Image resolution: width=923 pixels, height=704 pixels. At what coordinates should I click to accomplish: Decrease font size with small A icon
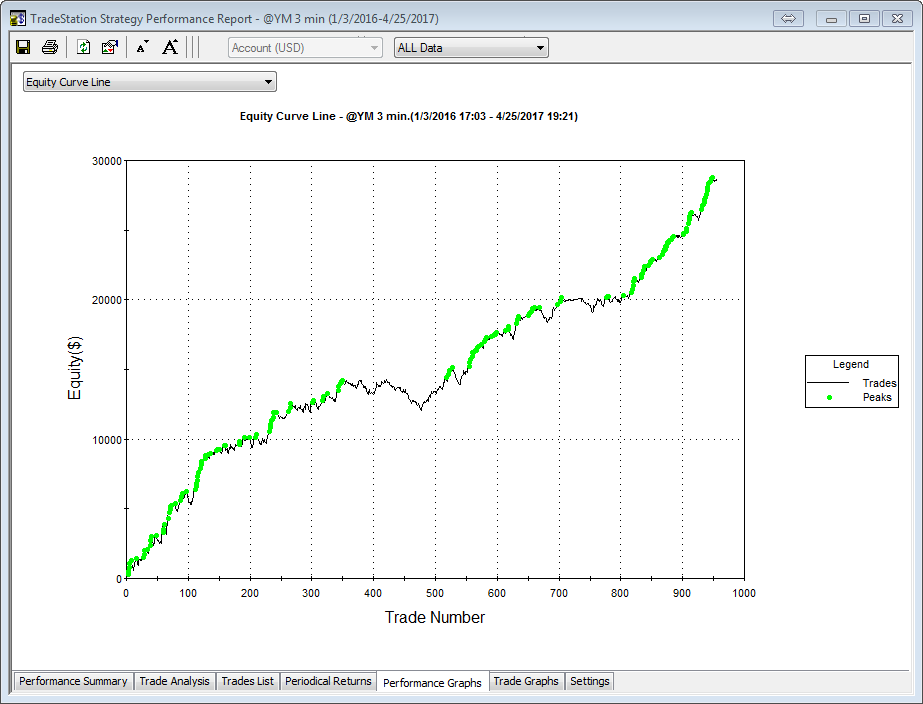tap(142, 47)
